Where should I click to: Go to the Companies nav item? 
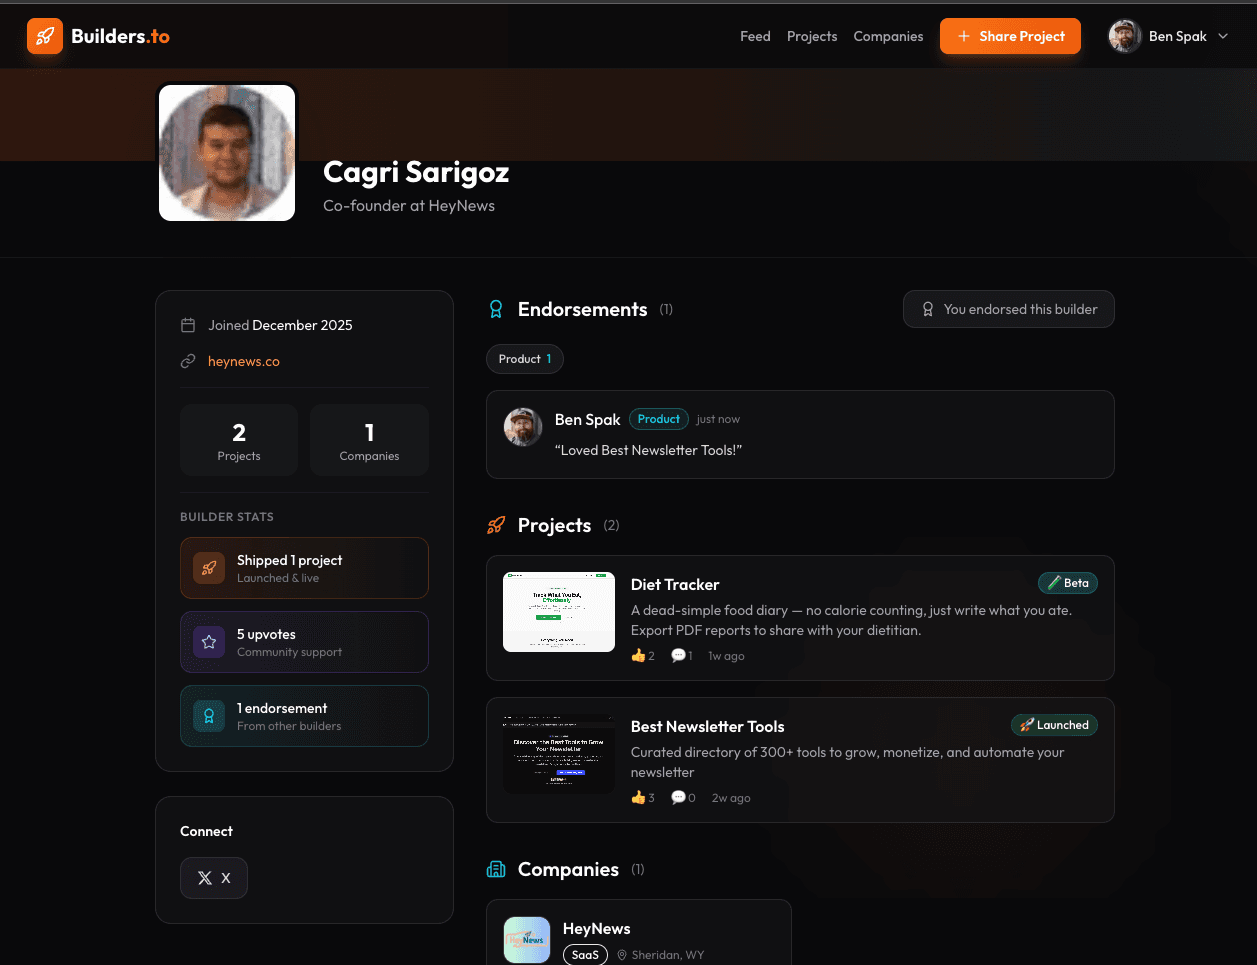click(888, 36)
